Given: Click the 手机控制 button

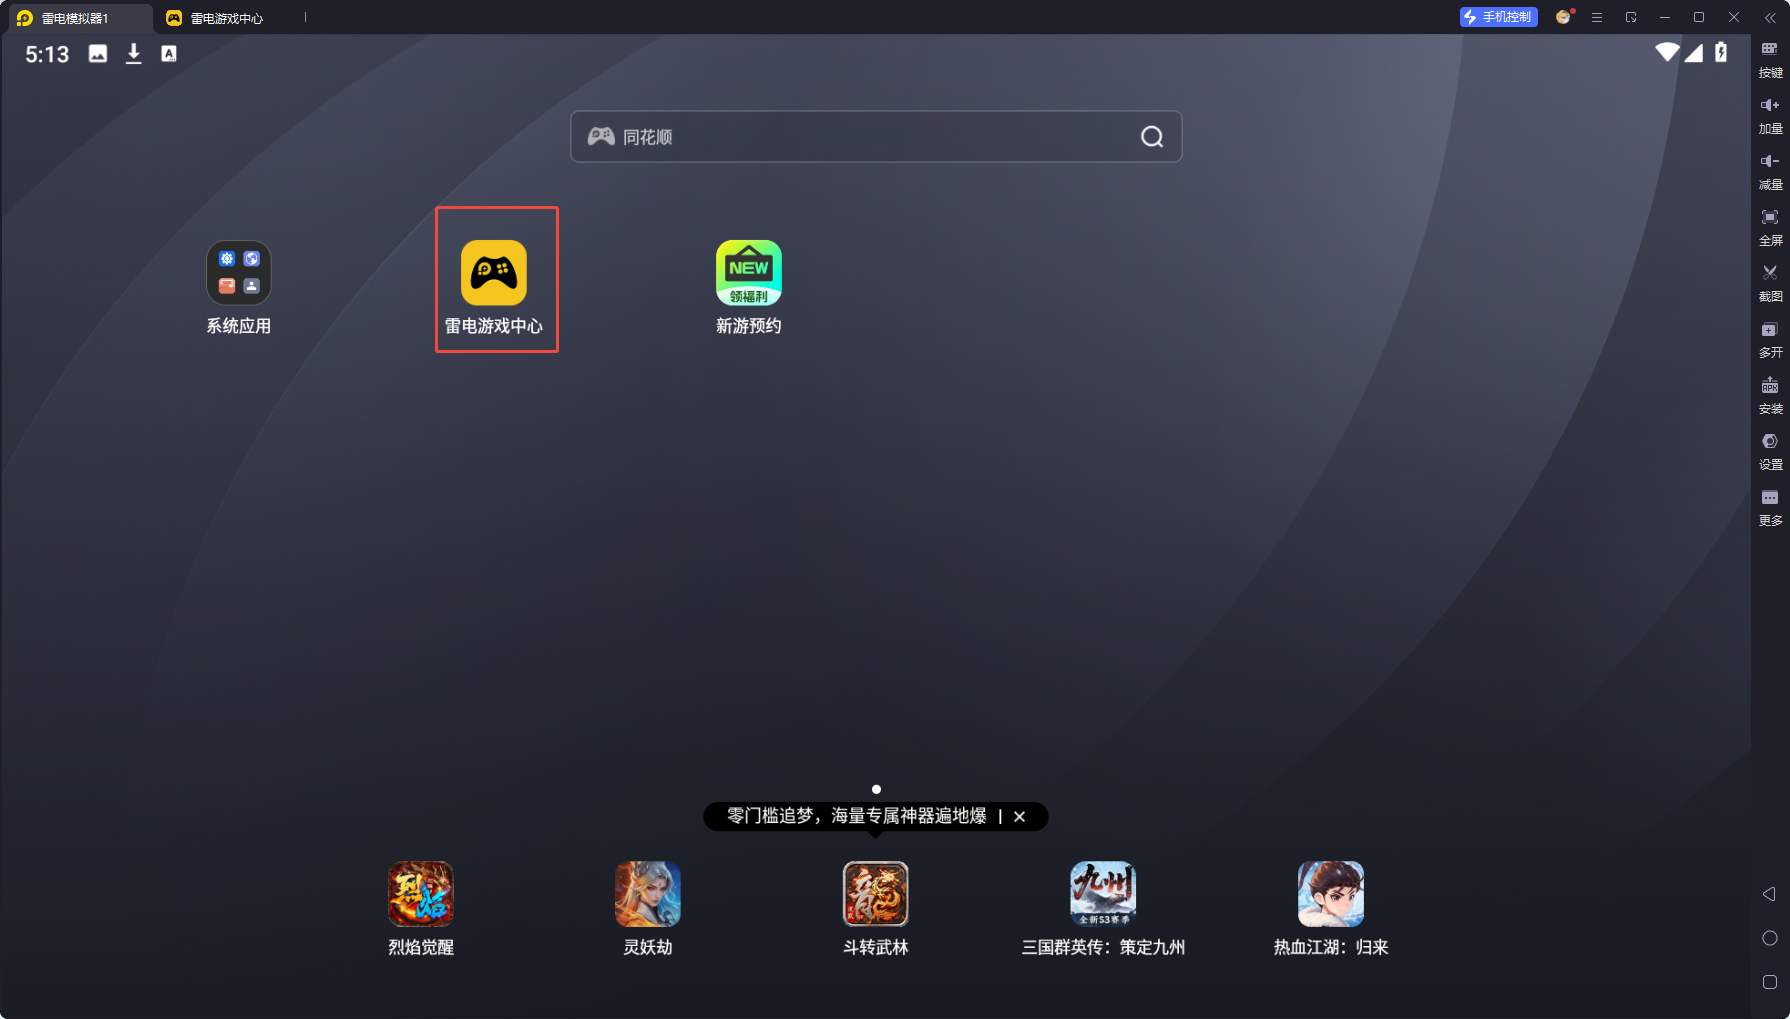Looking at the screenshot, I should coord(1498,17).
